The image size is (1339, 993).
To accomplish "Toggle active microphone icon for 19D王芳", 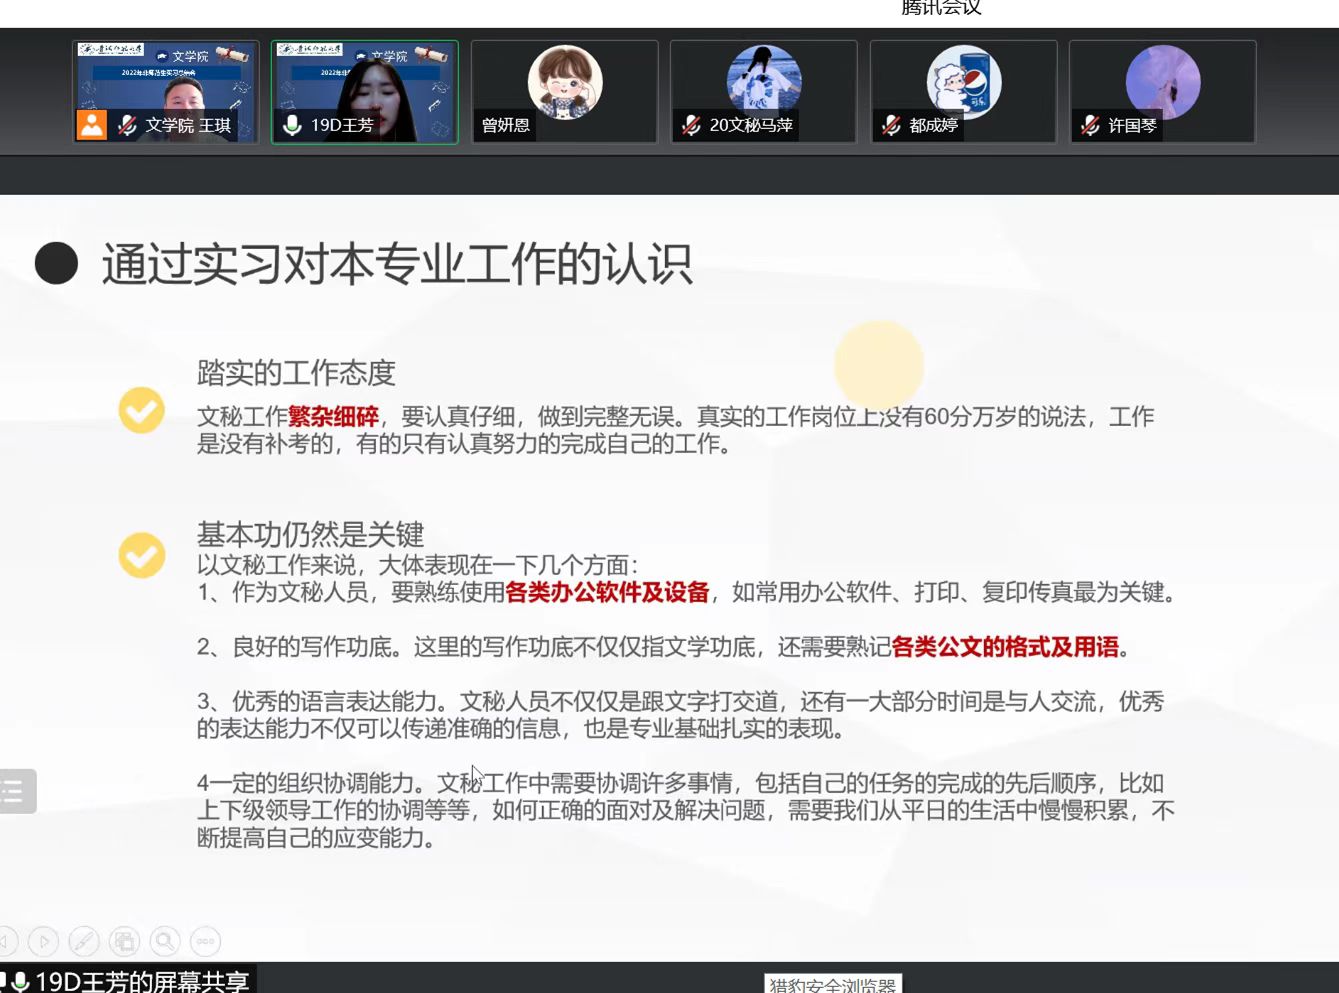I will click(292, 125).
